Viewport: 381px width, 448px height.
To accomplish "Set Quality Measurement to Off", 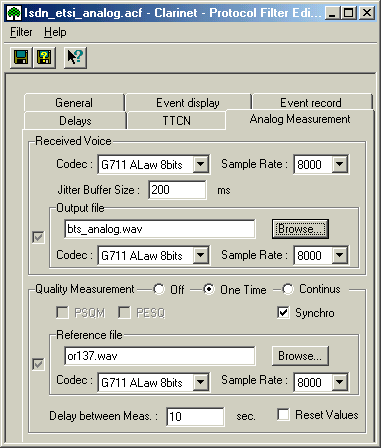I will [159, 289].
